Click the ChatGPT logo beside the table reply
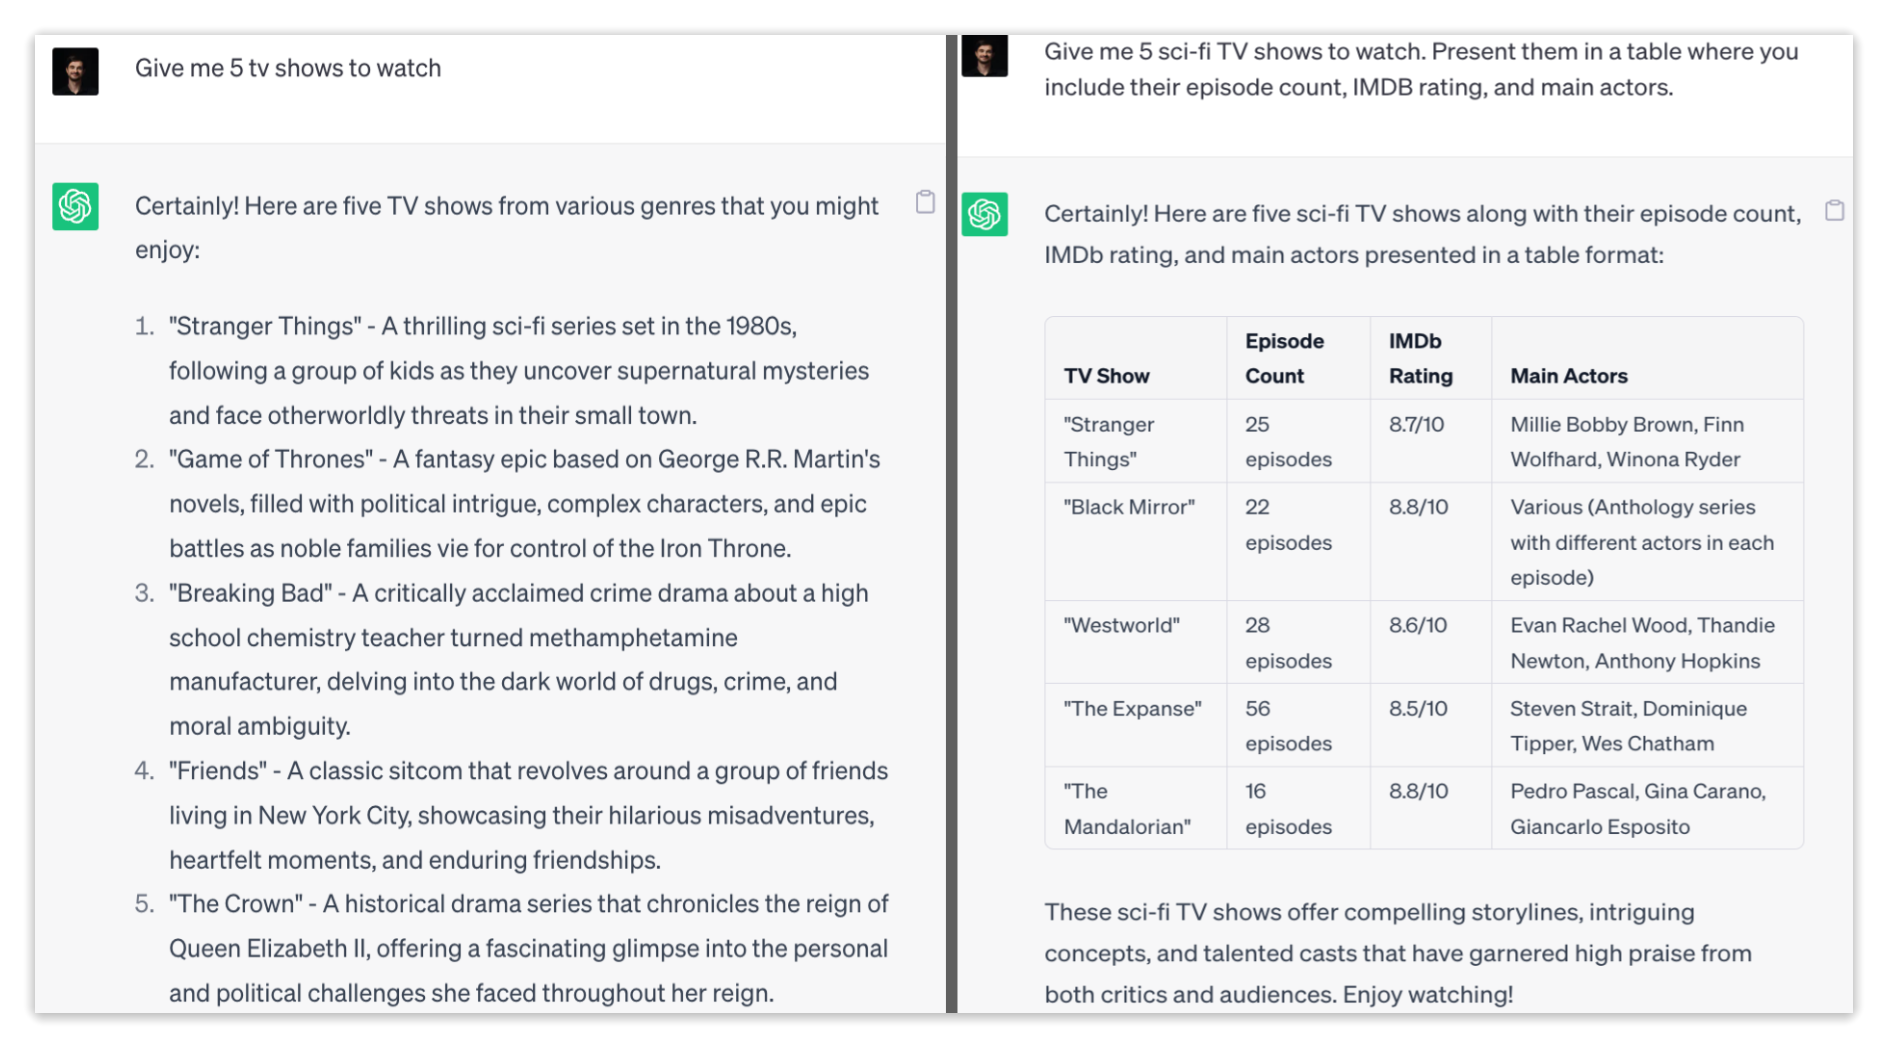The height and width of the screenshot is (1048, 1888). coord(984,214)
